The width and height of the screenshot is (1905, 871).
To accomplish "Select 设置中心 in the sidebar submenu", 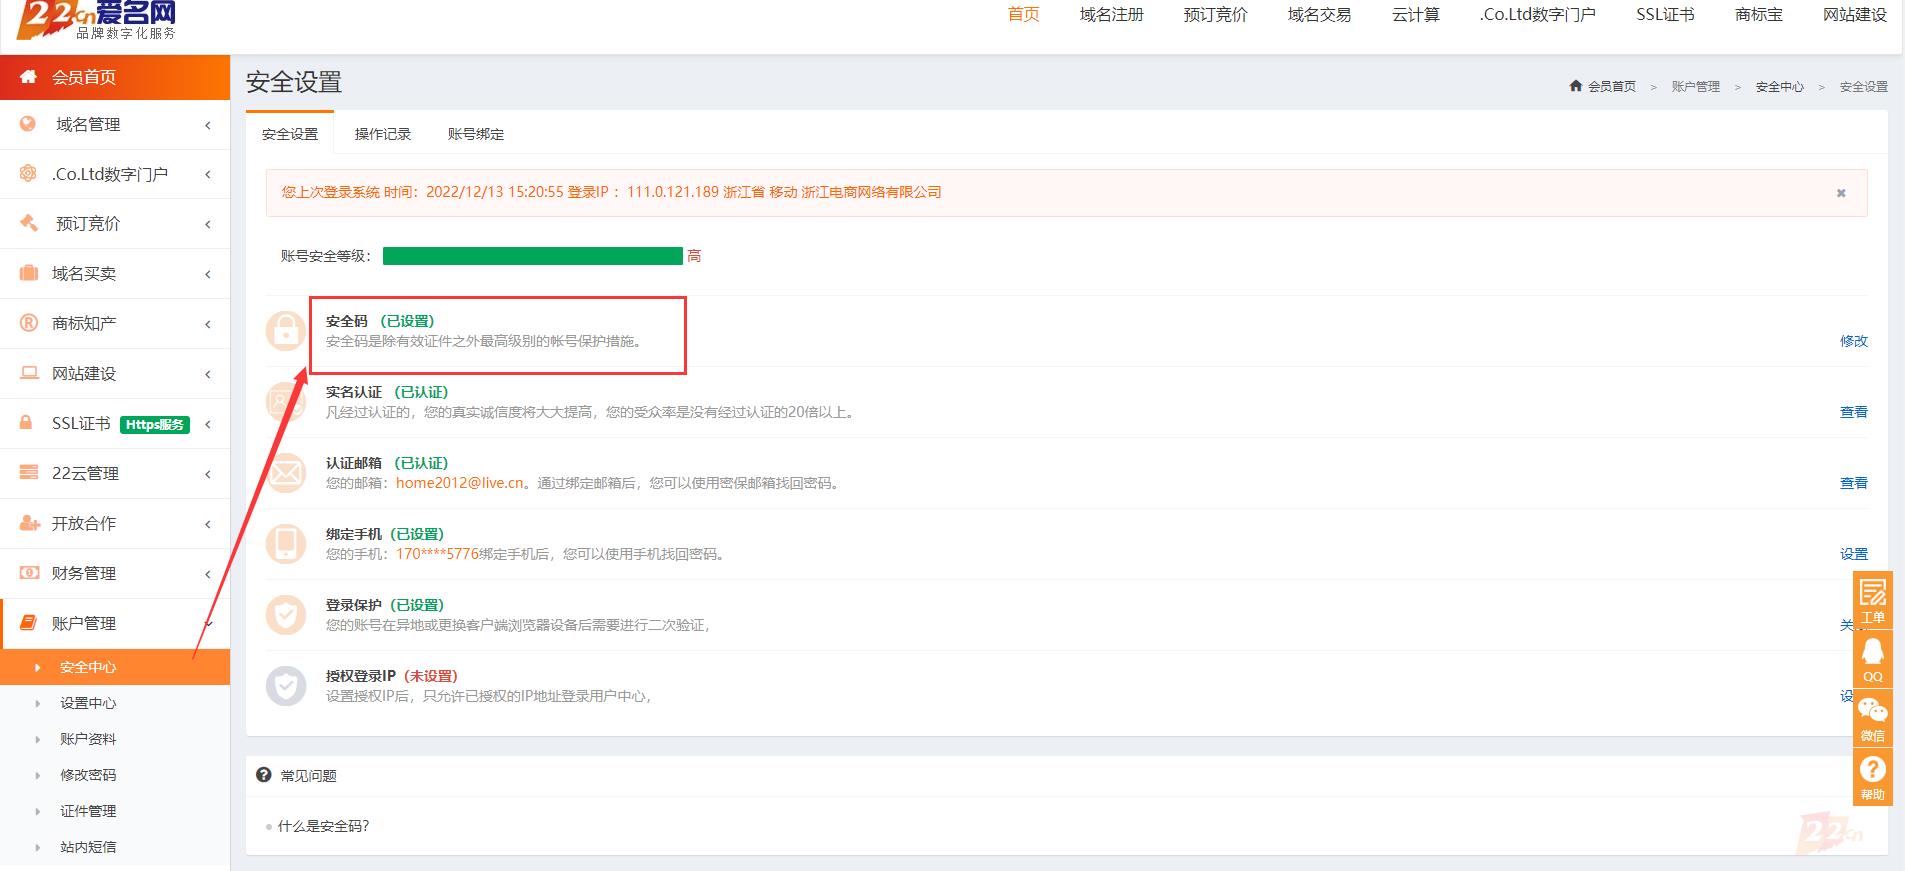I will [88, 703].
